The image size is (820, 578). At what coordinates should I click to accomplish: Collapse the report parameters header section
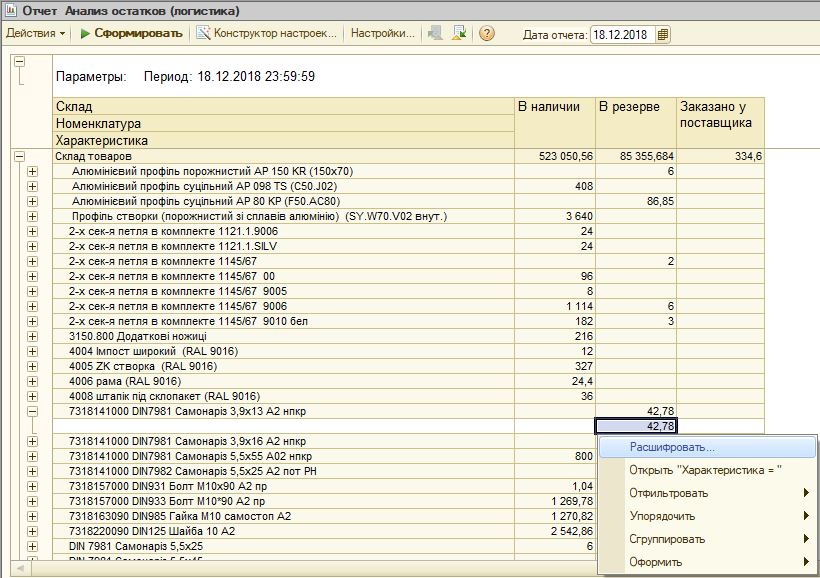click(x=18, y=61)
